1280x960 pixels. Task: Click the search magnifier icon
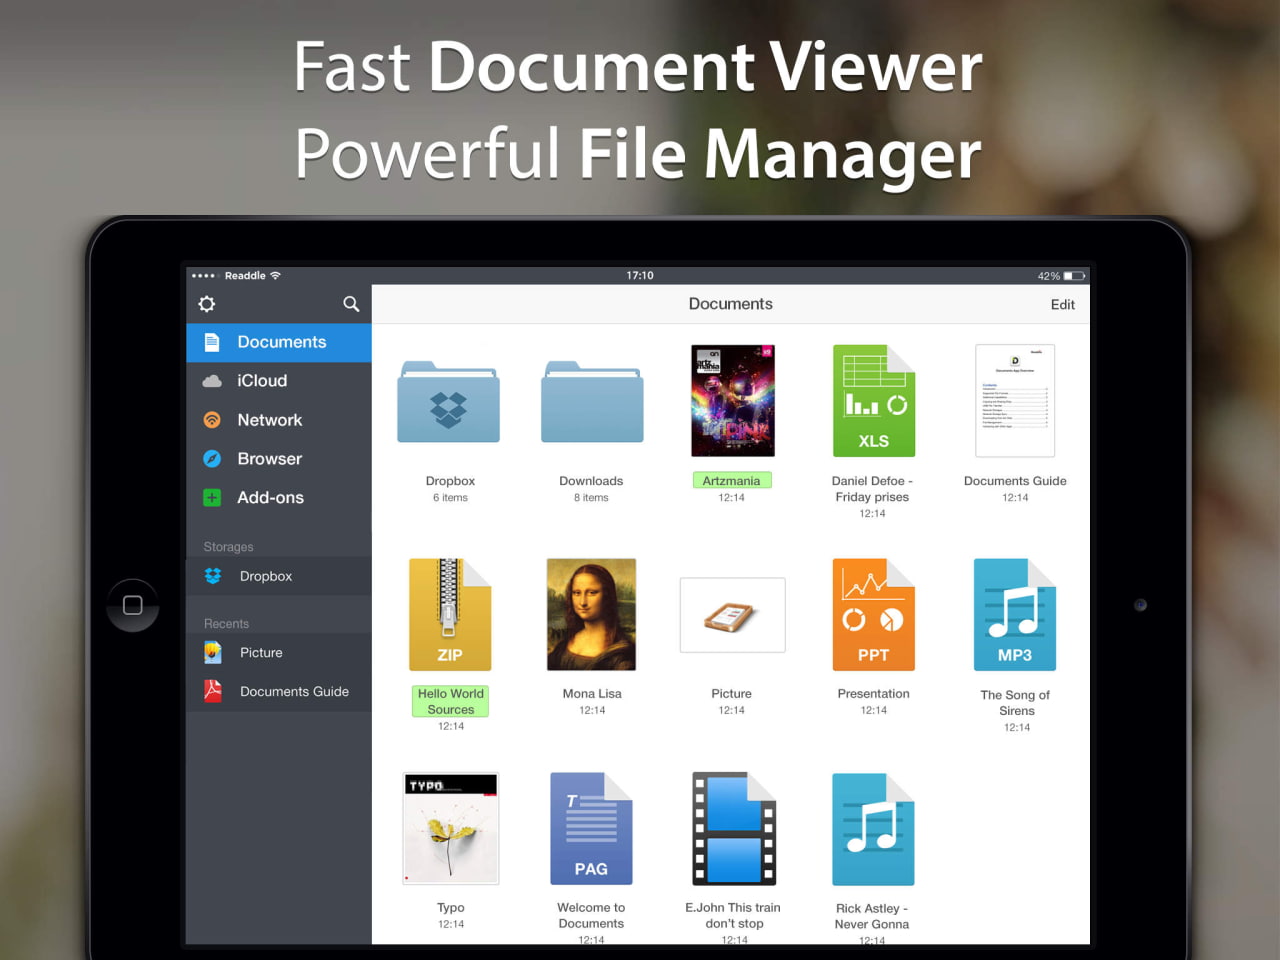(x=351, y=304)
